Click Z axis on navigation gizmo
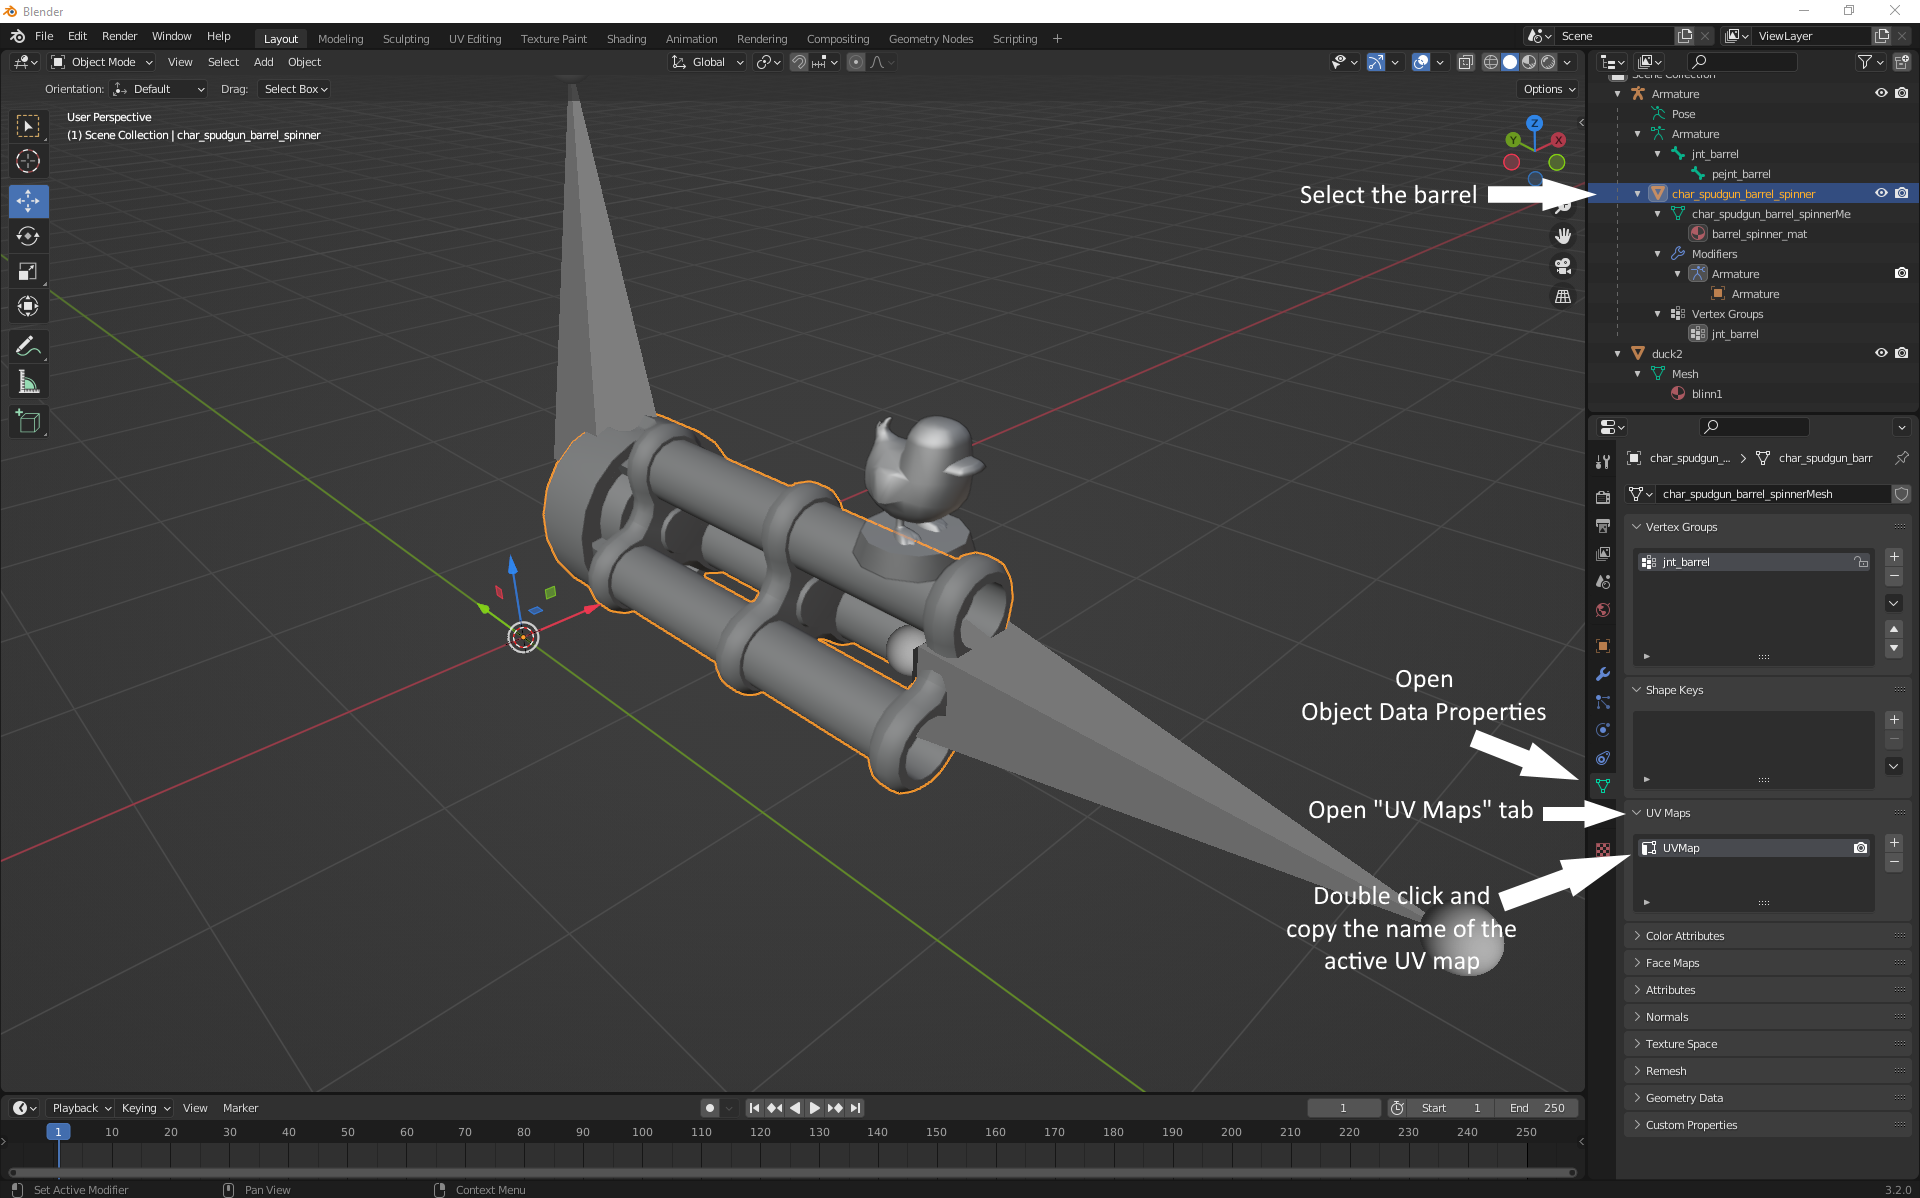Viewport: 1920px width, 1198px height. click(1534, 123)
